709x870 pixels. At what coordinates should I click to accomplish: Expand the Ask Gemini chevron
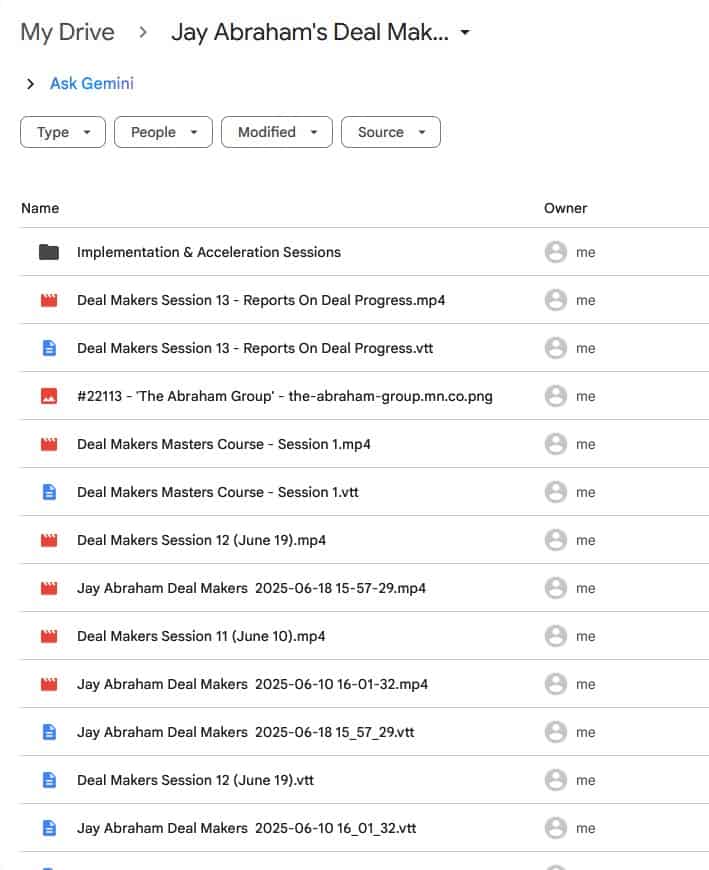click(30, 84)
